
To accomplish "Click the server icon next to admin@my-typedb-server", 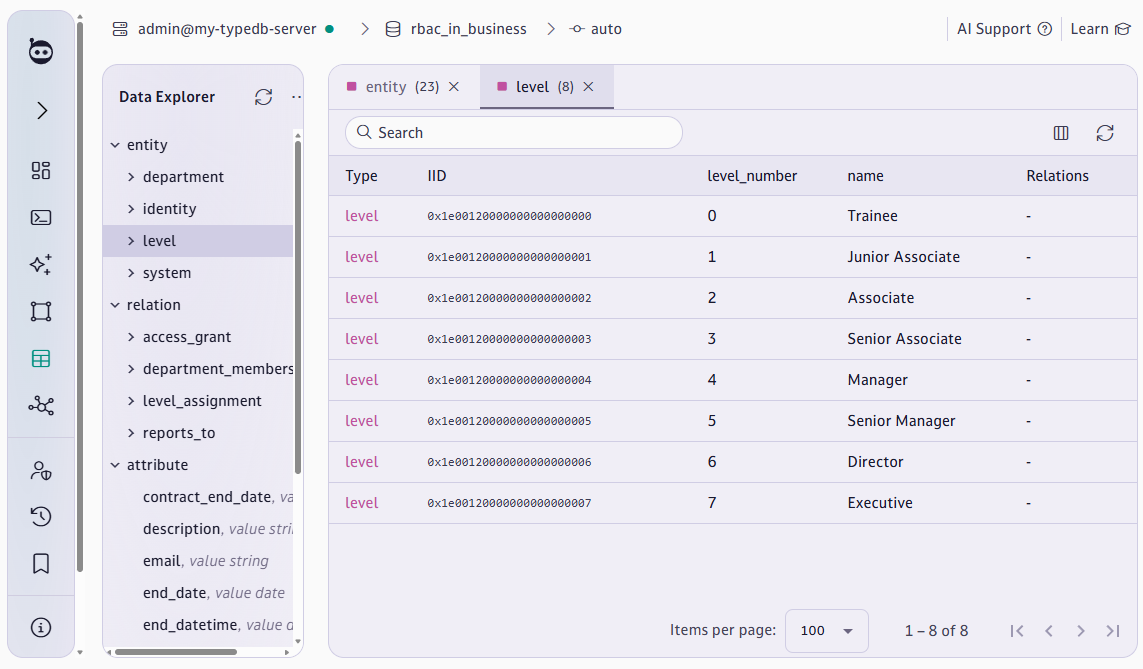I will click(120, 29).
